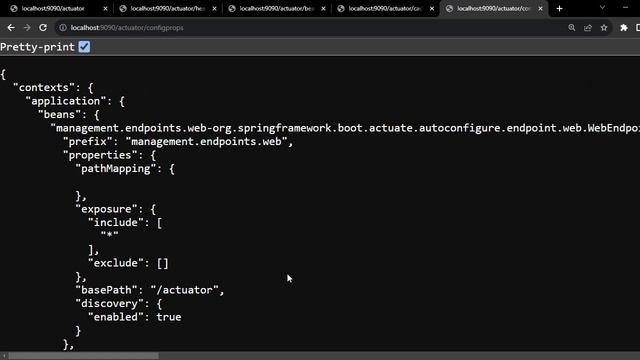The image size is (640, 360).
Task: Click the management.endpoints.web-org.springframework bean name
Action: (x=345, y=128)
